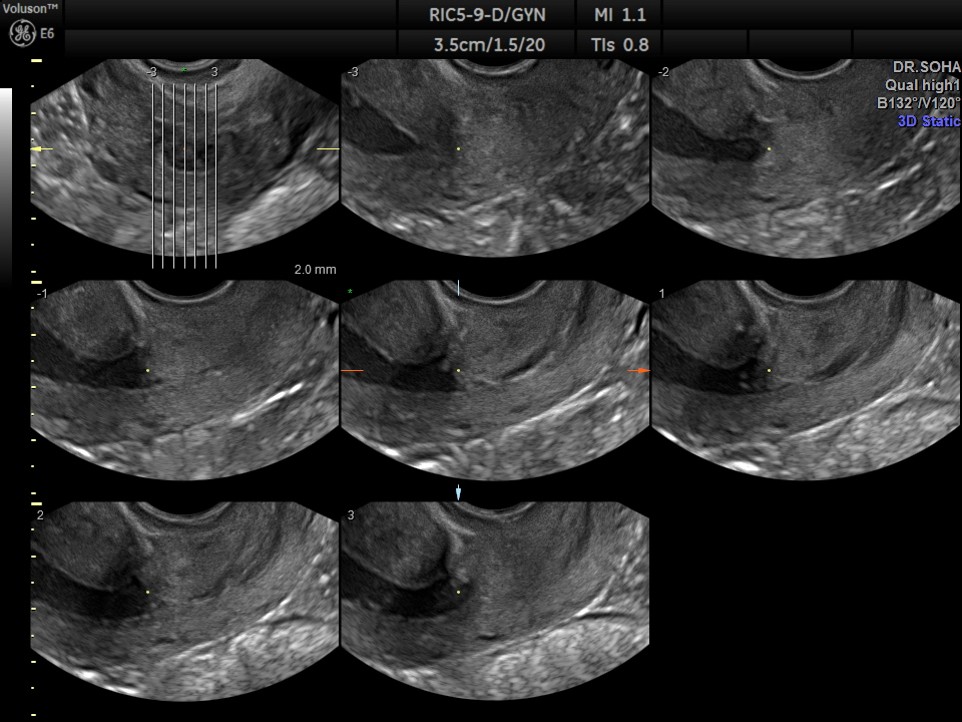Click the light blue arrow below the center slice
962x722 pixels.
(458, 492)
